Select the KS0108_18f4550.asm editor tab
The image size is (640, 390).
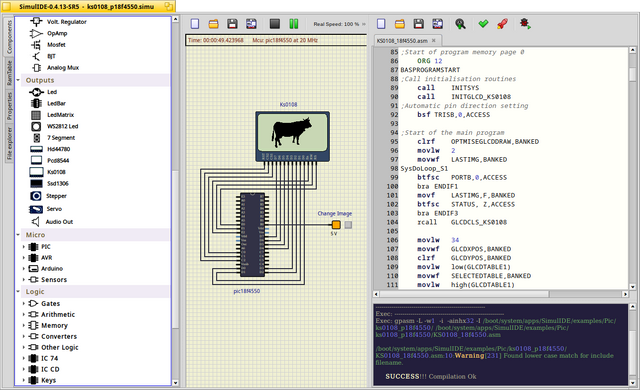click(x=407, y=40)
